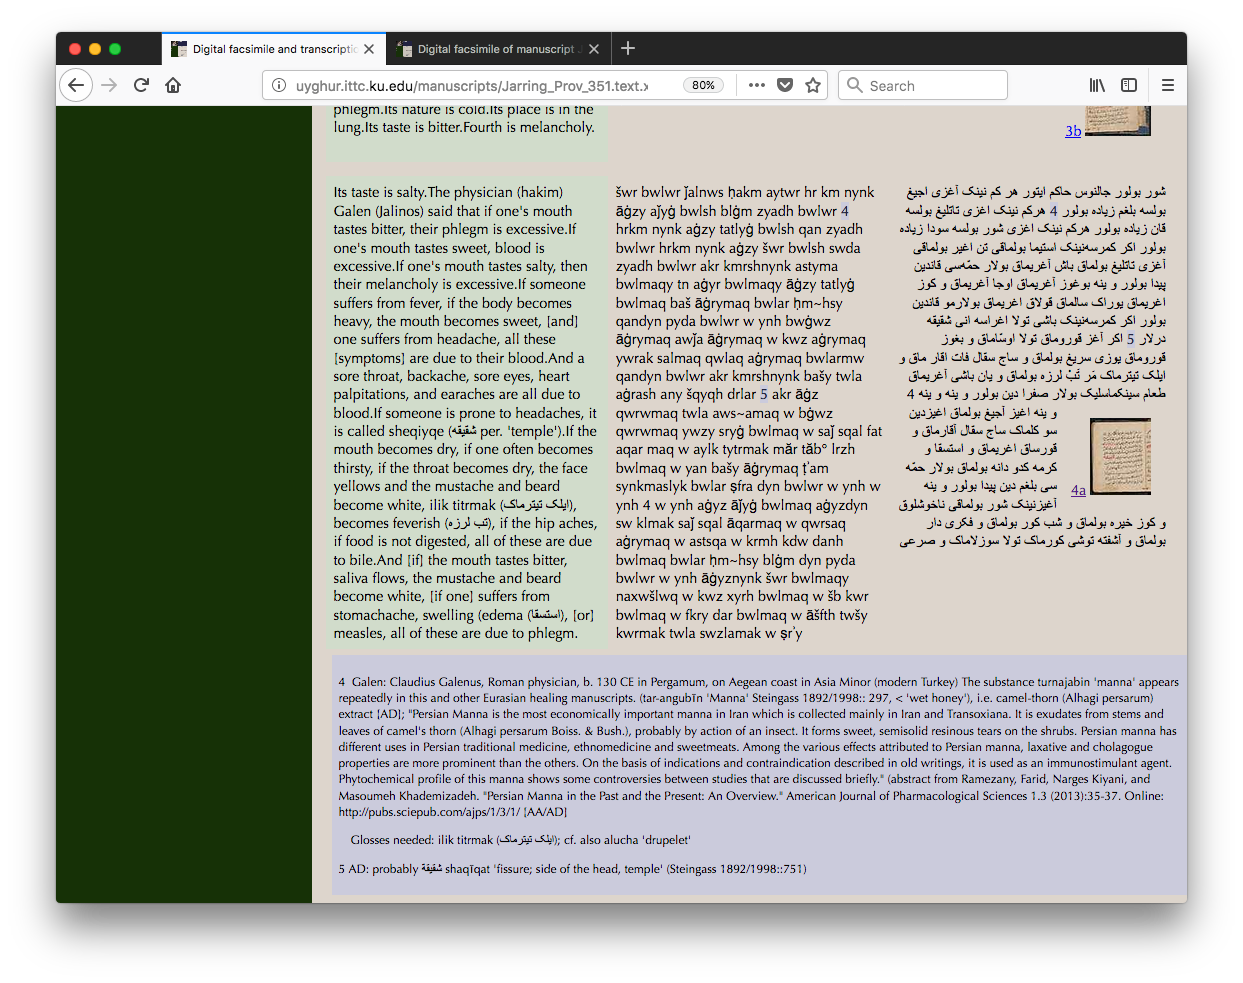This screenshot has width=1243, height=983.
Task: Click the forward navigation arrow
Action: (x=109, y=85)
